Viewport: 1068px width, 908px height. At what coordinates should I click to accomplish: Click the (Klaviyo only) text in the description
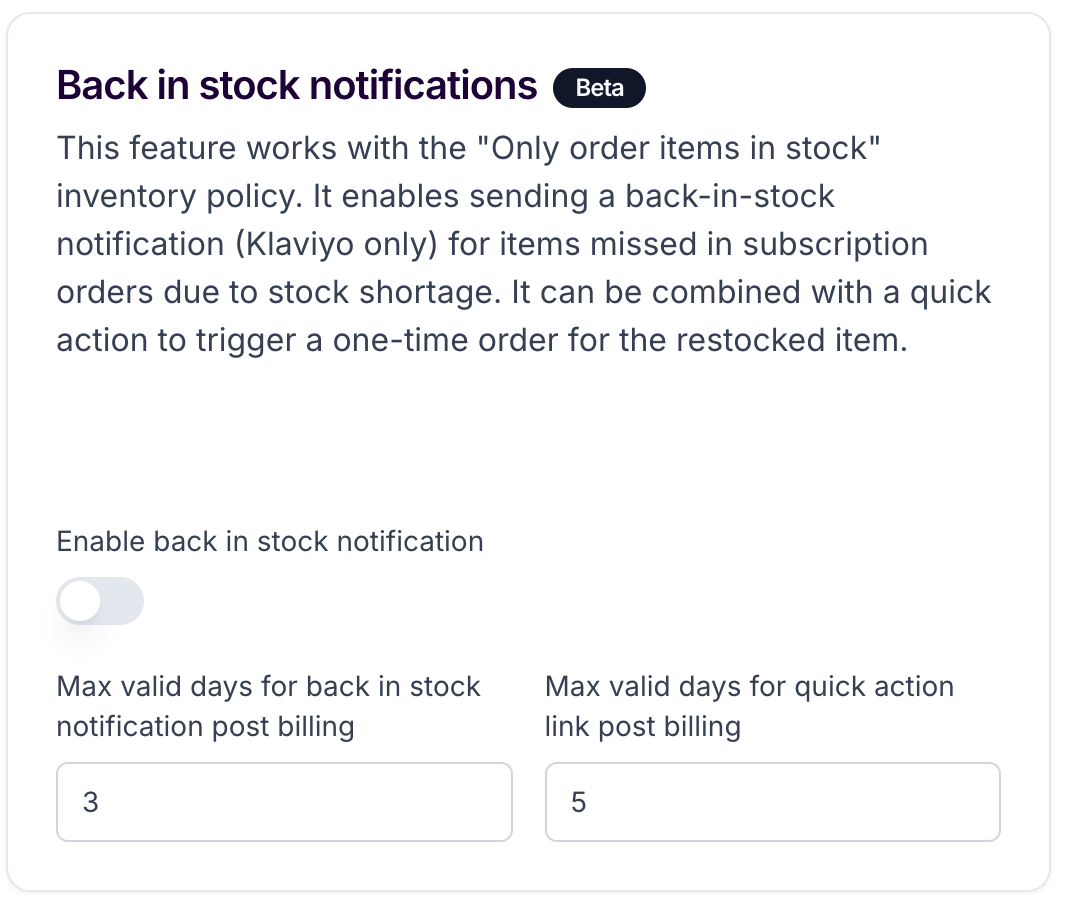point(336,245)
